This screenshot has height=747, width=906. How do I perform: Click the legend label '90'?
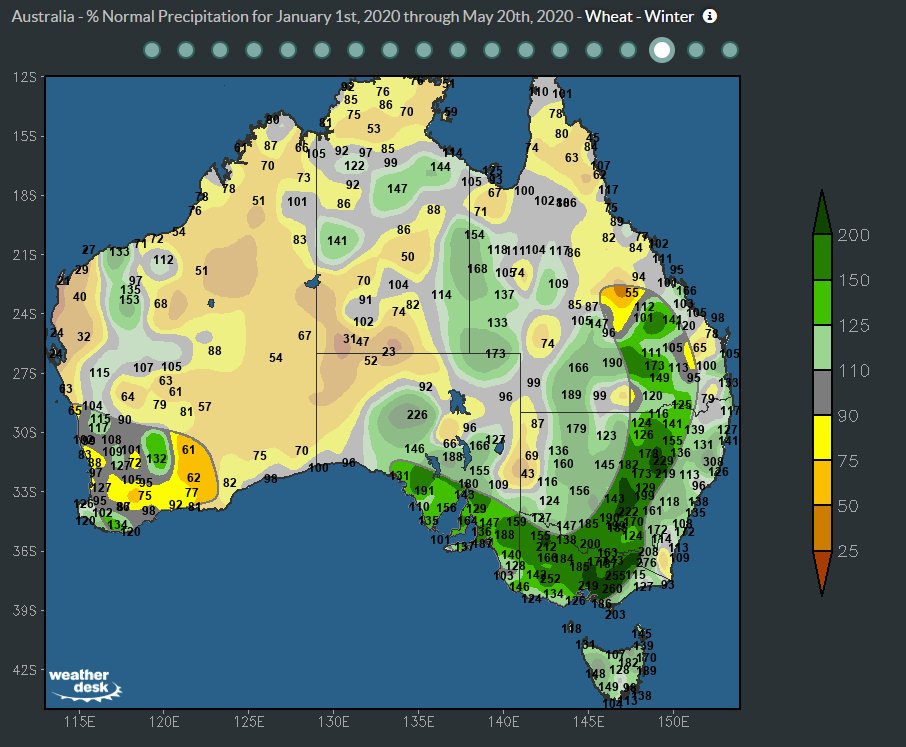click(x=848, y=415)
